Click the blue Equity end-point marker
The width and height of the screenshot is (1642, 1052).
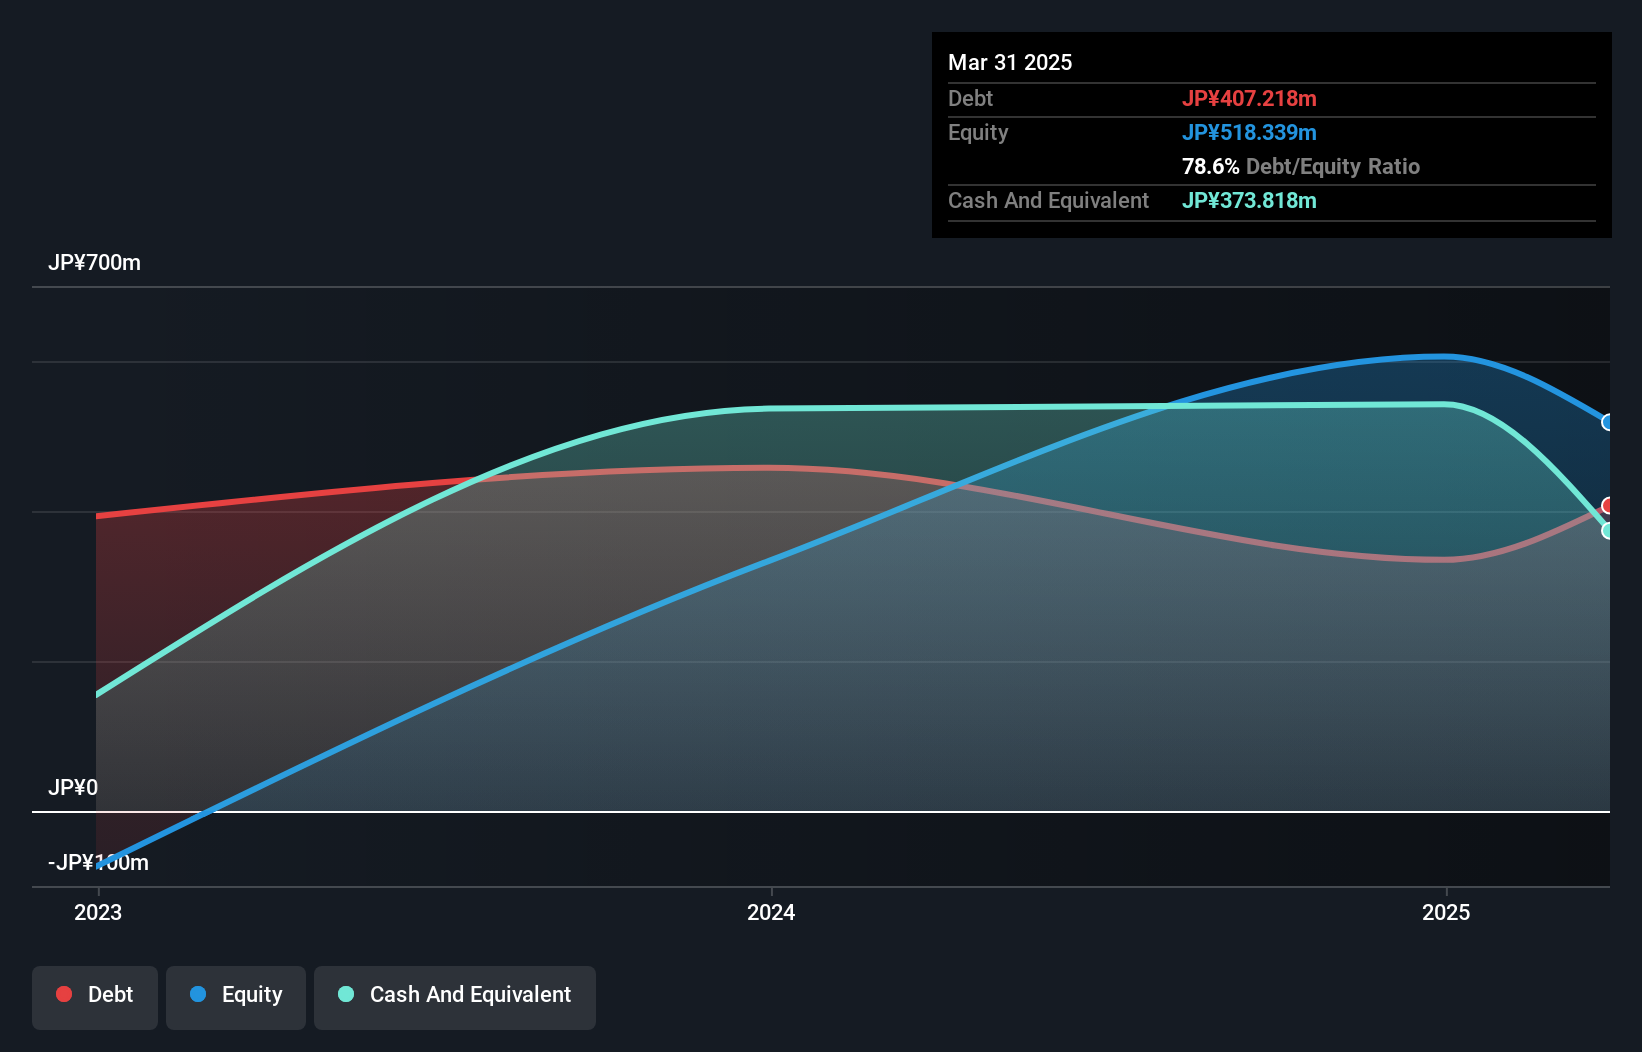pos(1607,422)
